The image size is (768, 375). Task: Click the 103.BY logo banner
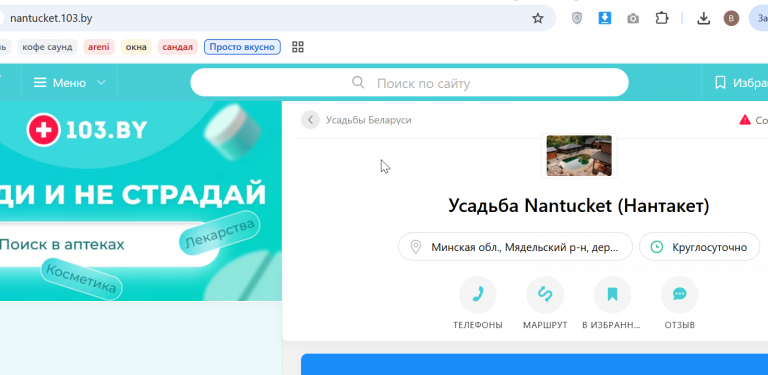pyautogui.click(x=87, y=130)
